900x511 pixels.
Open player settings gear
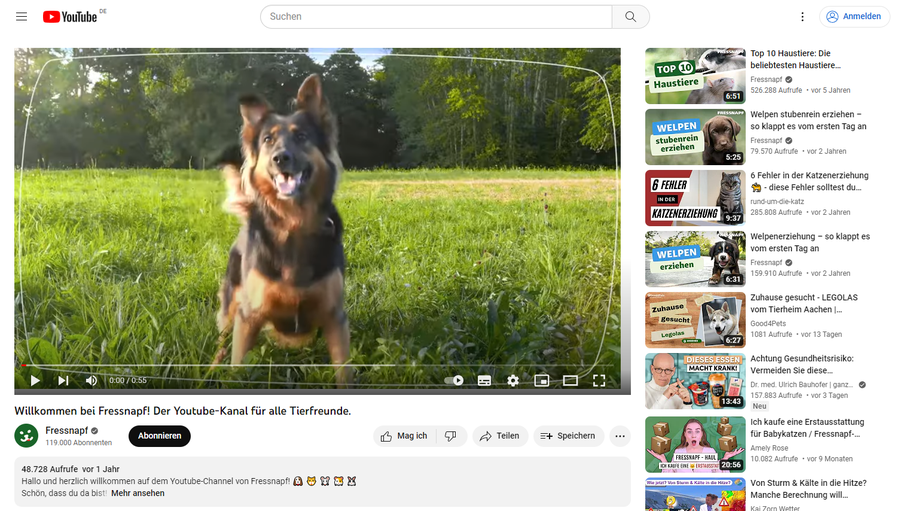(x=513, y=381)
